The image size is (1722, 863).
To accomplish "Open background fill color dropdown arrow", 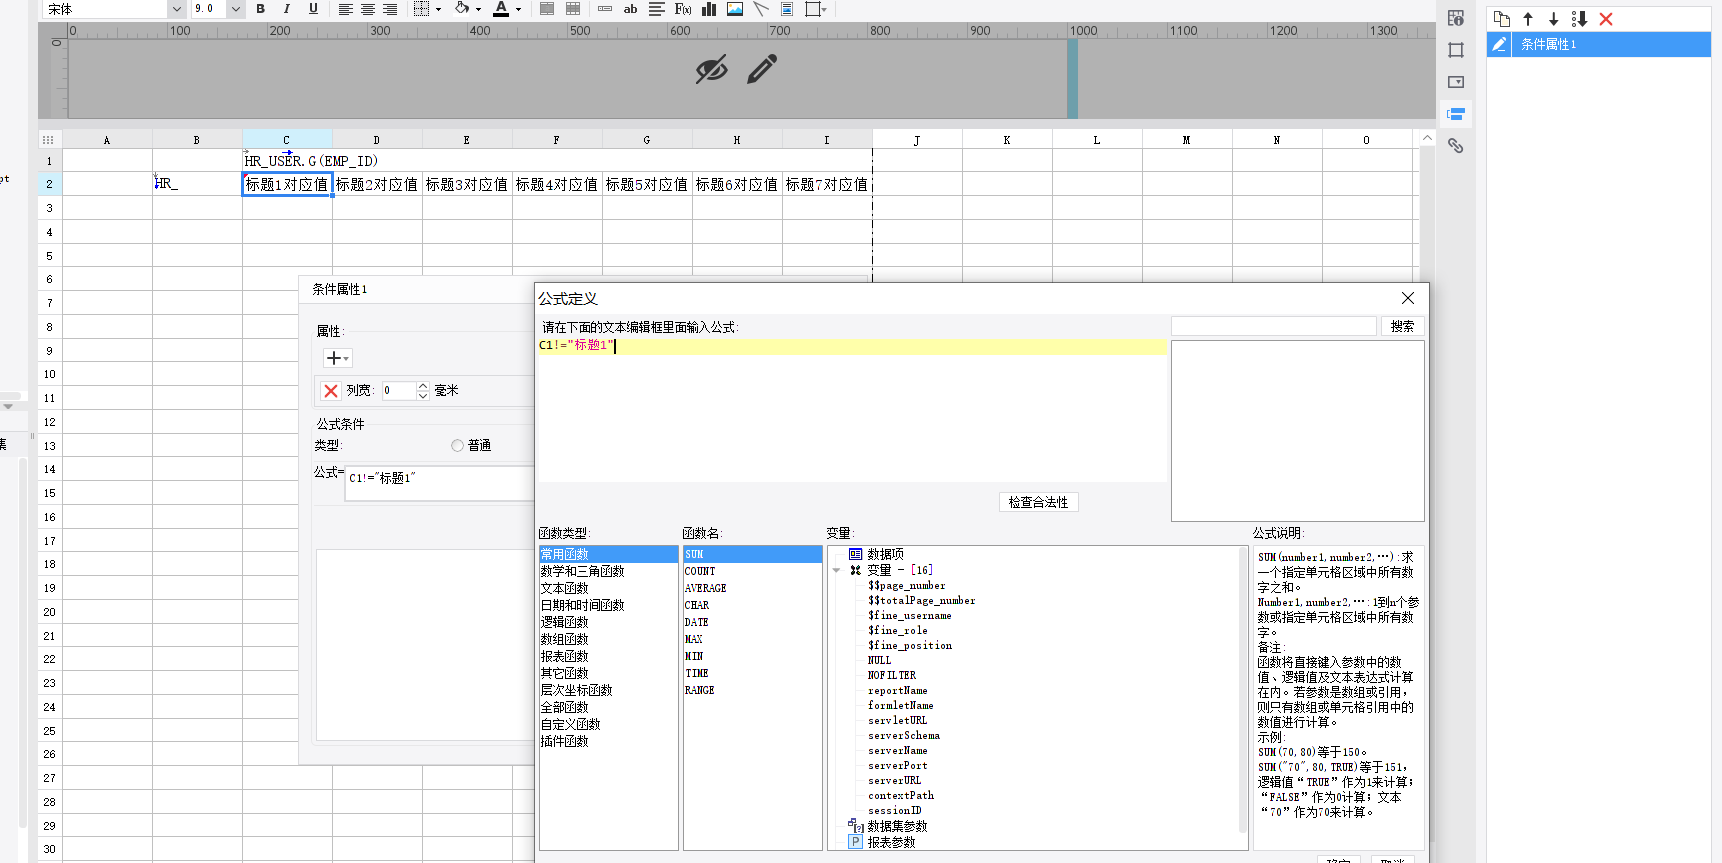I will pyautogui.click(x=478, y=10).
